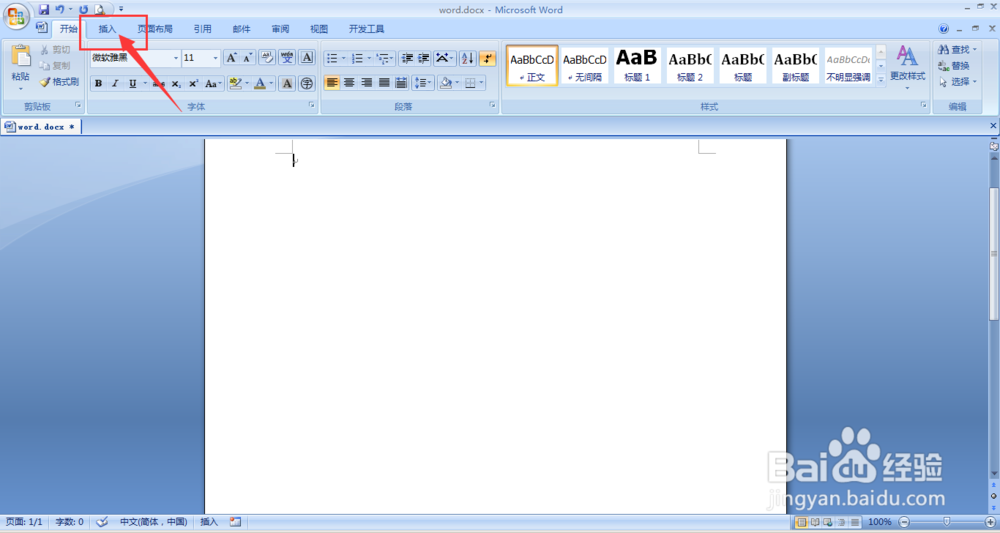This screenshot has height=533, width=1000.
Task: Expand the borders dropdown arrow
Action: (x=482, y=83)
